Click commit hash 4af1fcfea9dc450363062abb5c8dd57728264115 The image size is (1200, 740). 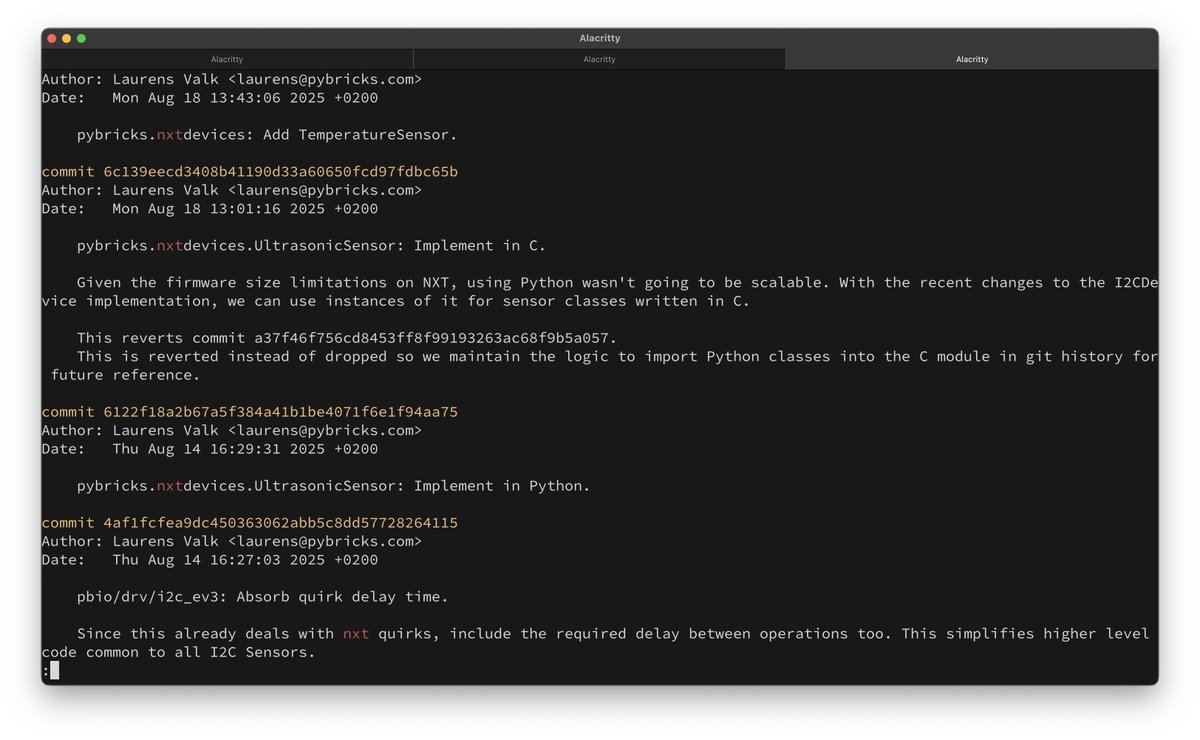coord(281,523)
